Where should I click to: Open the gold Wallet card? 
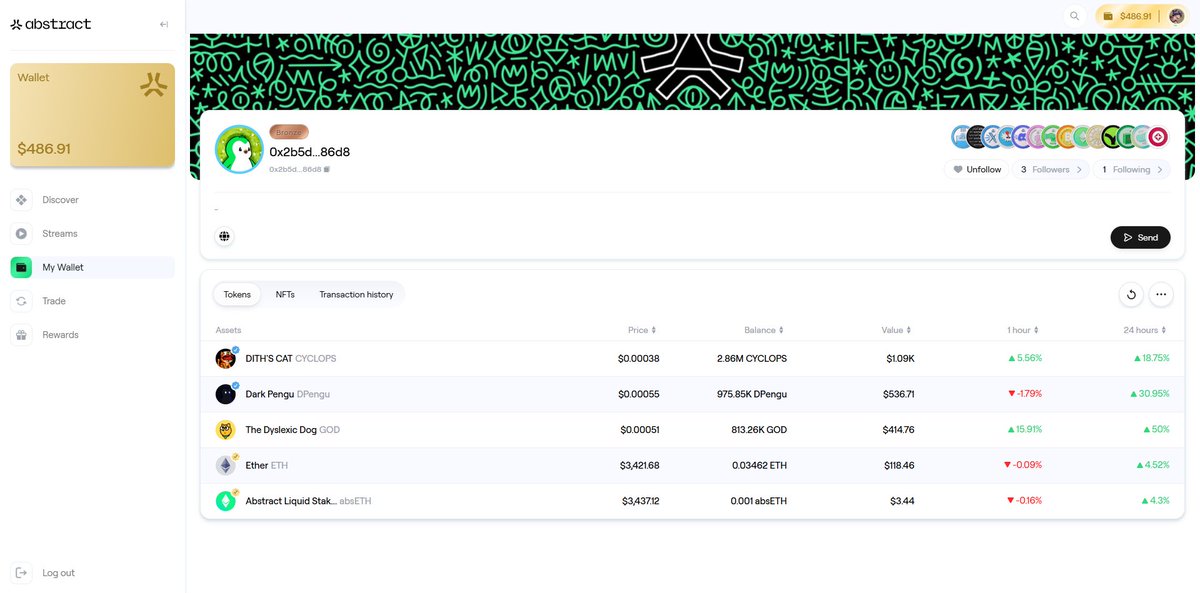[x=93, y=115]
